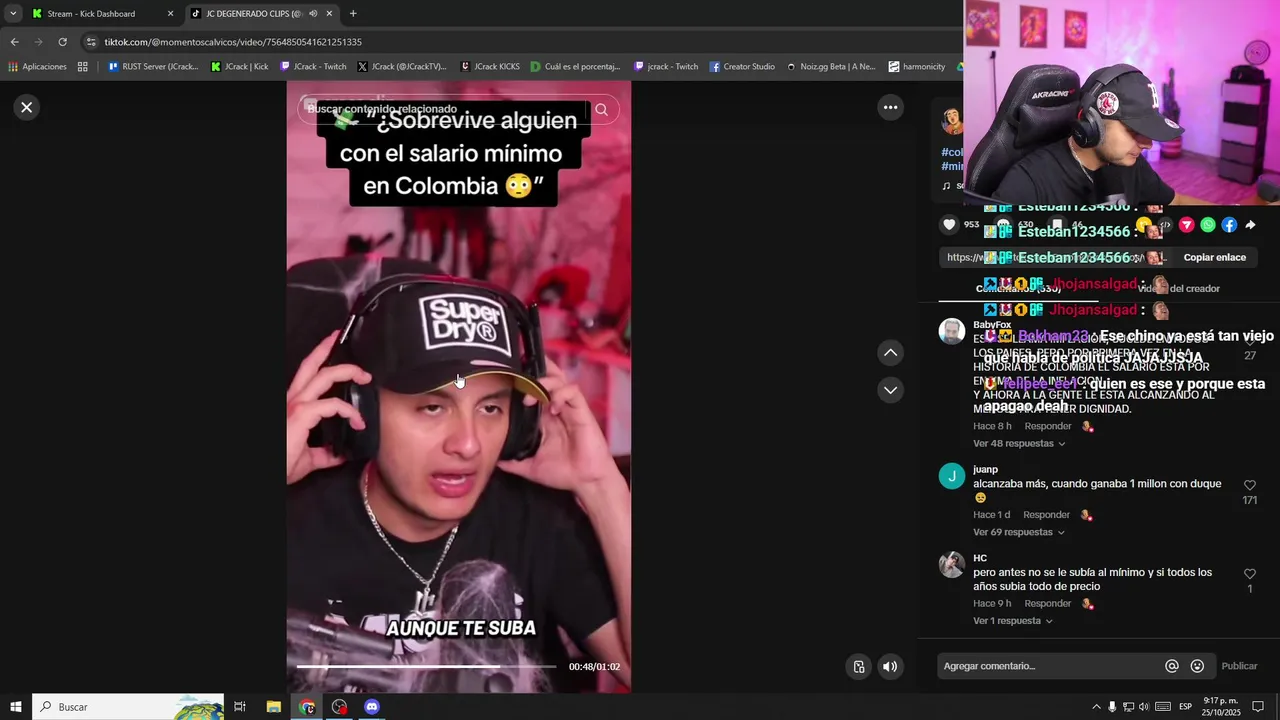
Task: Expand 'Ver 1 respuesta' under HC
Action: [1013, 621]
